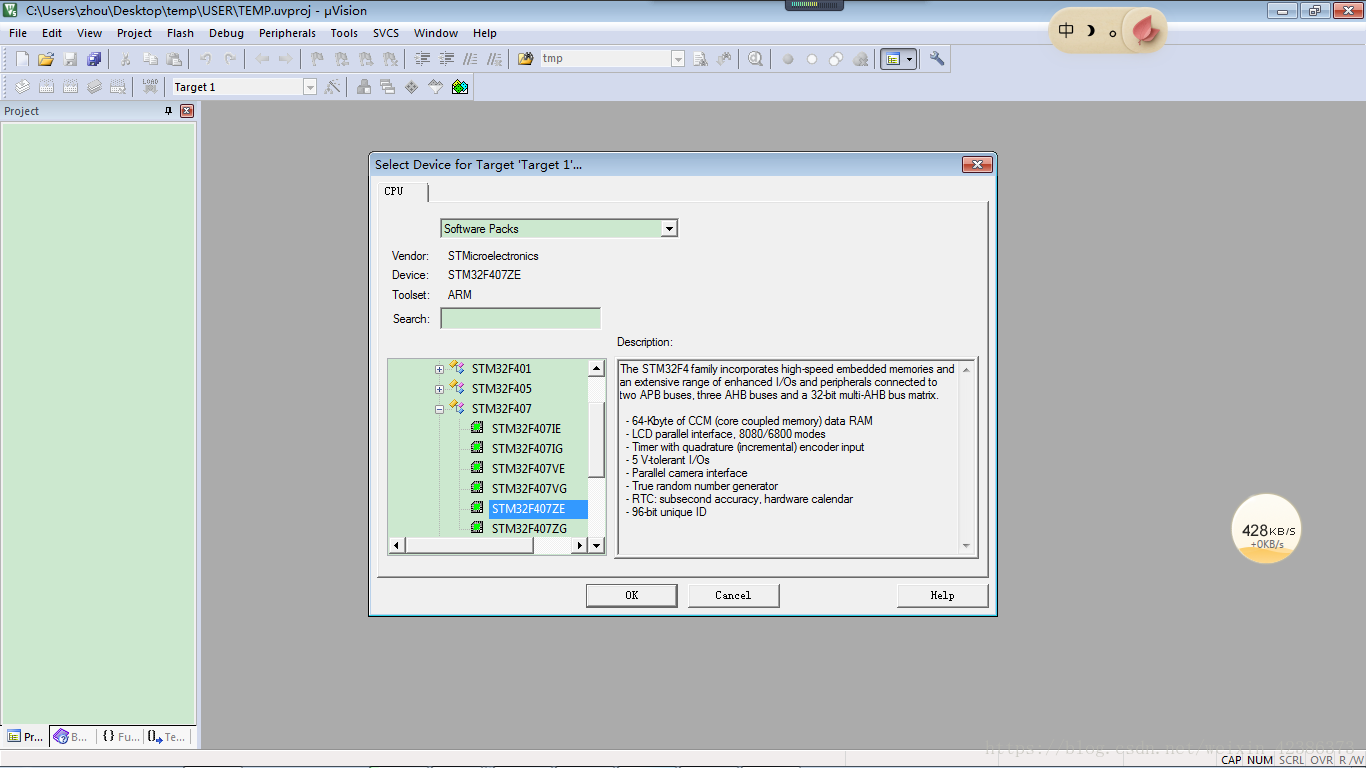Click the Cancel button
The height and width of the screenshot is (768, 1366).
point(733,595)
